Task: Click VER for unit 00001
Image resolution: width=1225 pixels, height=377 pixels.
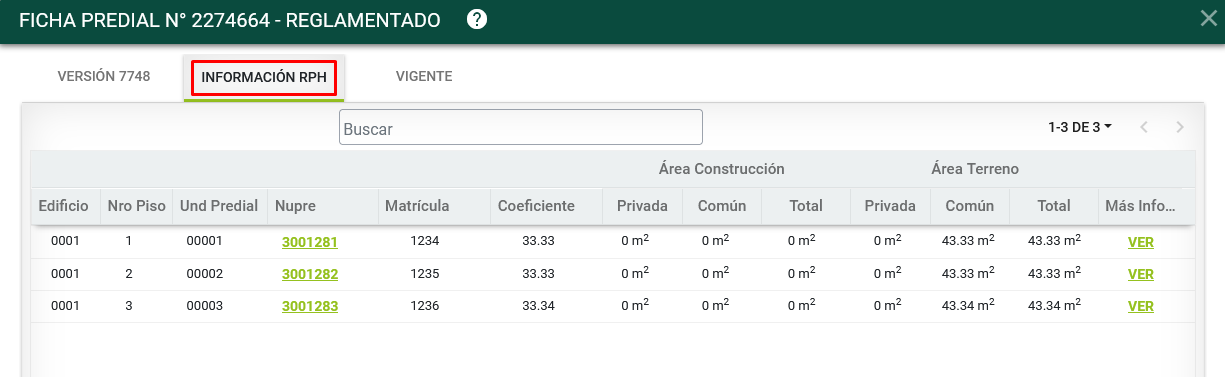Action: point(1141,241)
